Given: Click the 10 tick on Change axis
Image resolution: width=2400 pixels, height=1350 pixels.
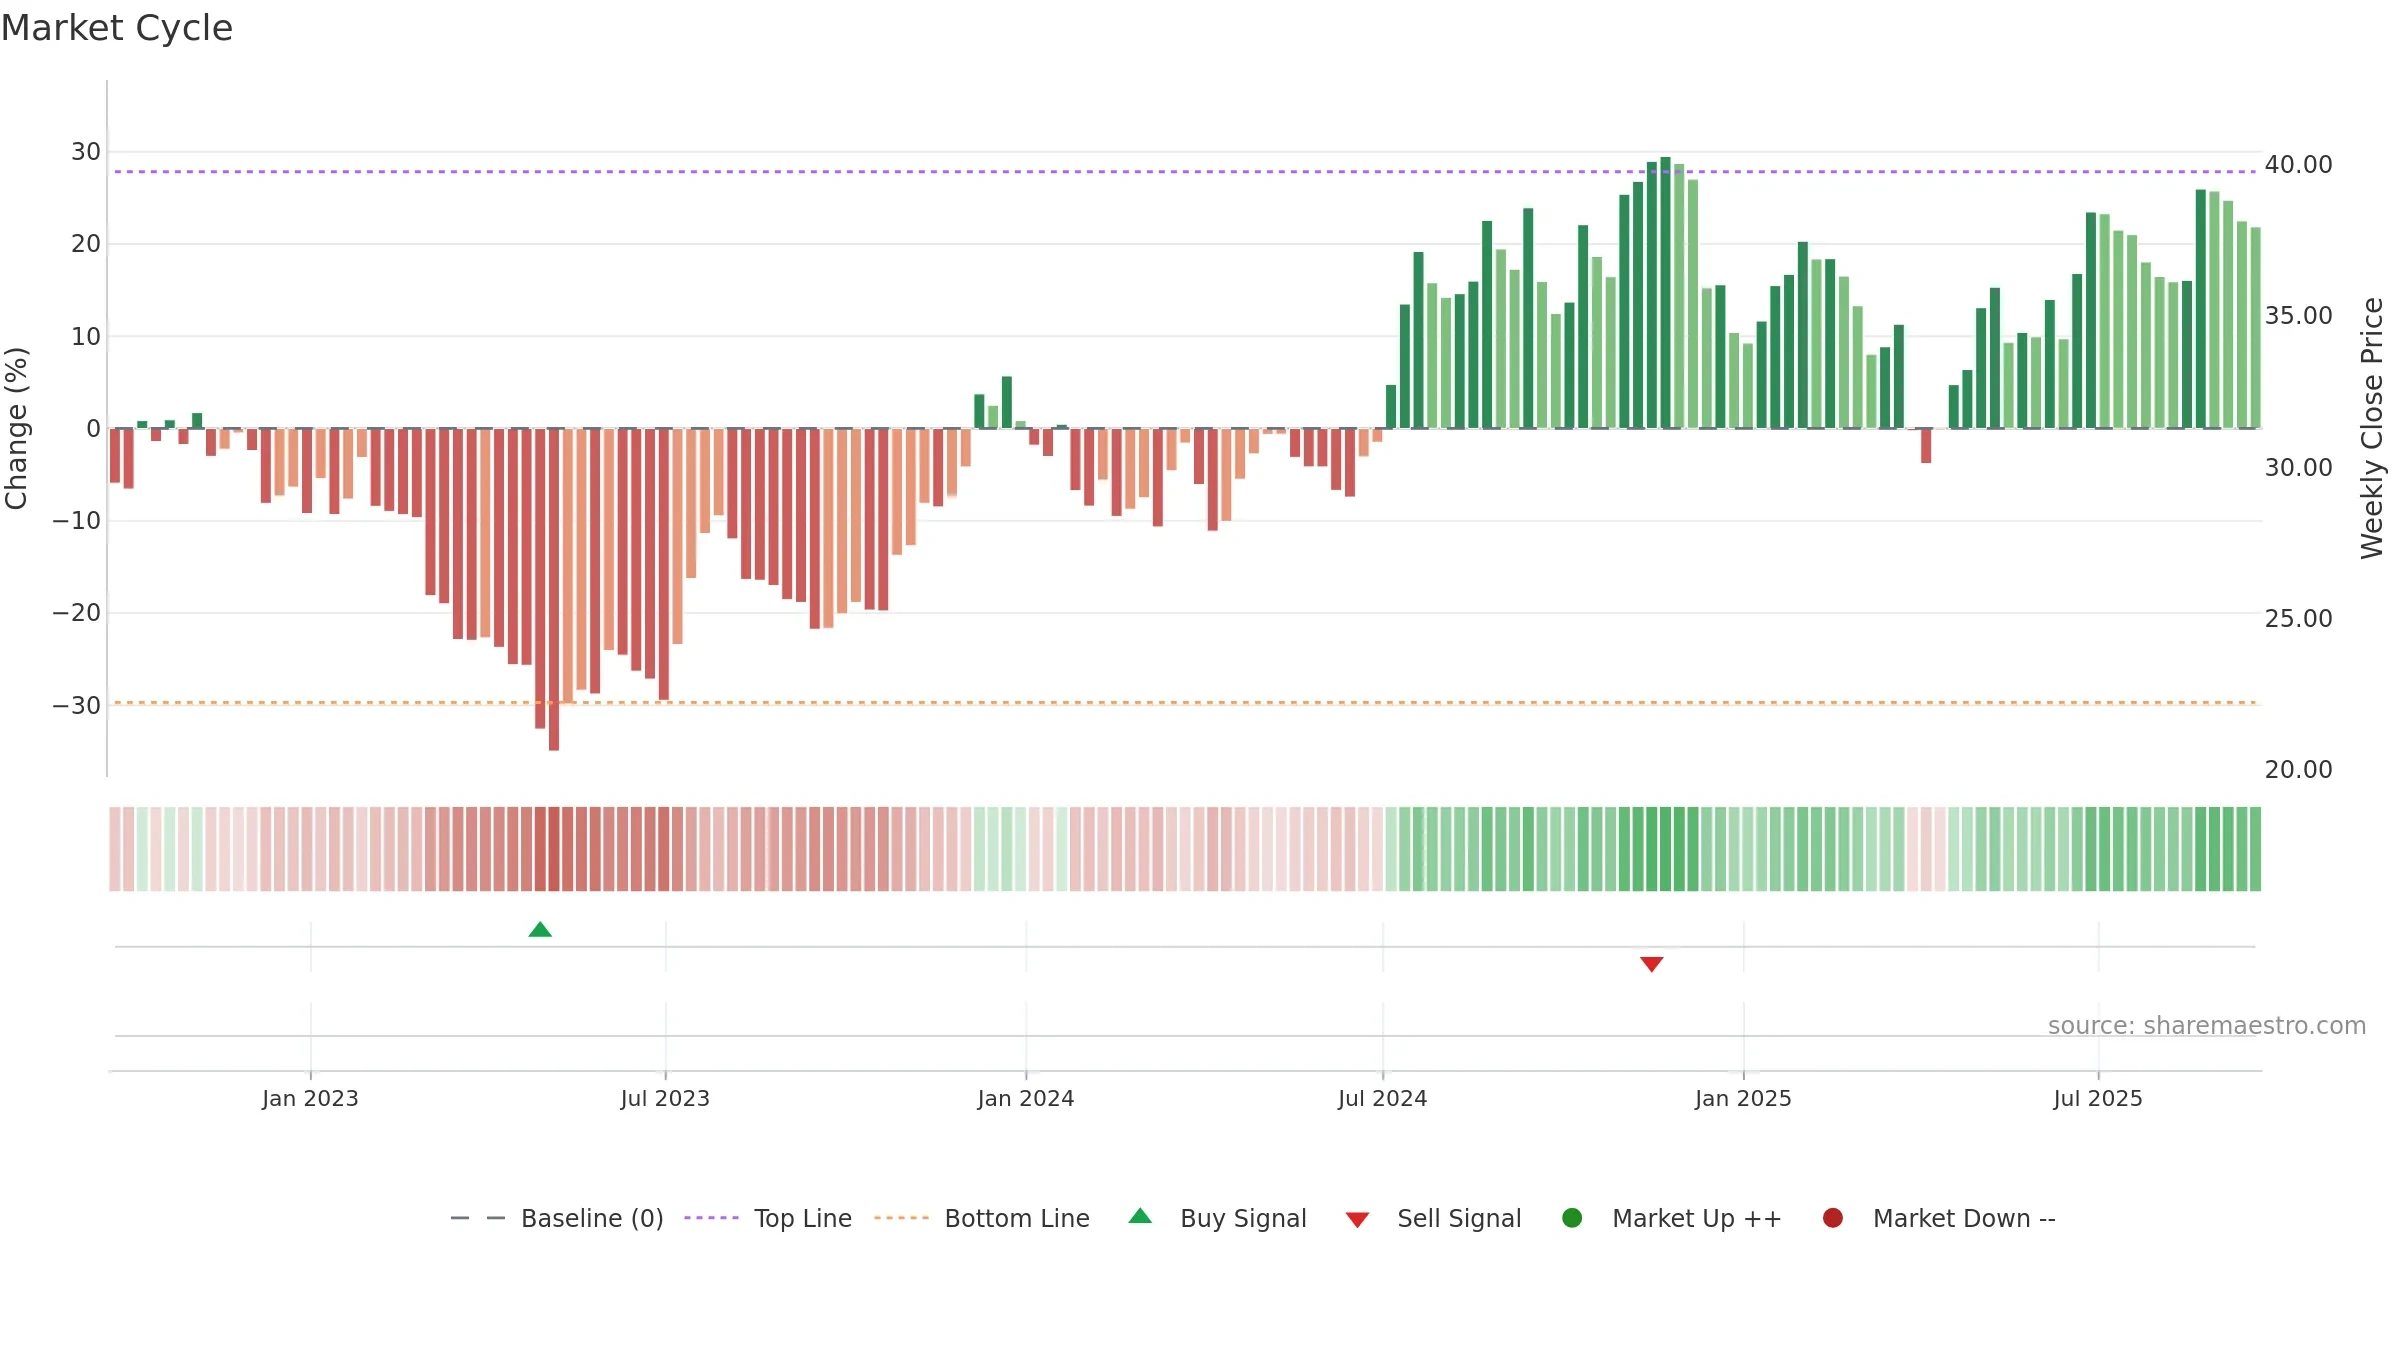Looking at the screenshot, I should tap(86, 337).
